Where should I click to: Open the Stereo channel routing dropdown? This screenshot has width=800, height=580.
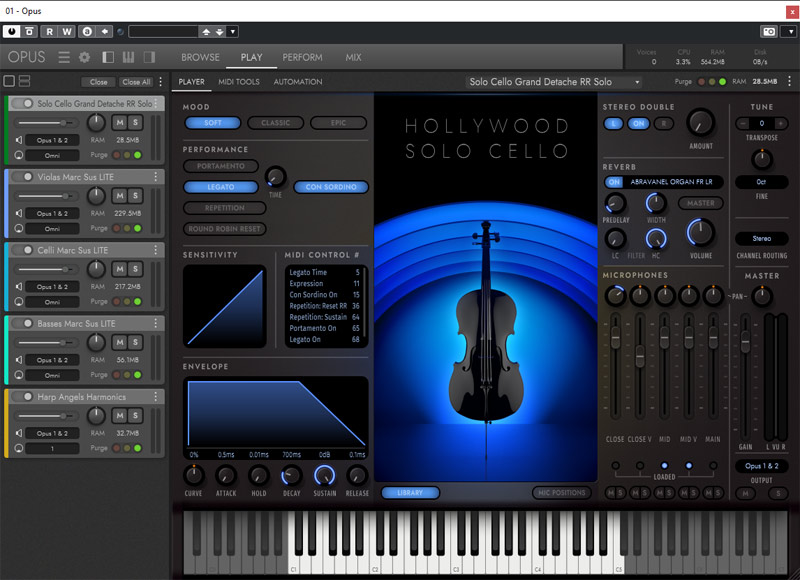(761, 239)
